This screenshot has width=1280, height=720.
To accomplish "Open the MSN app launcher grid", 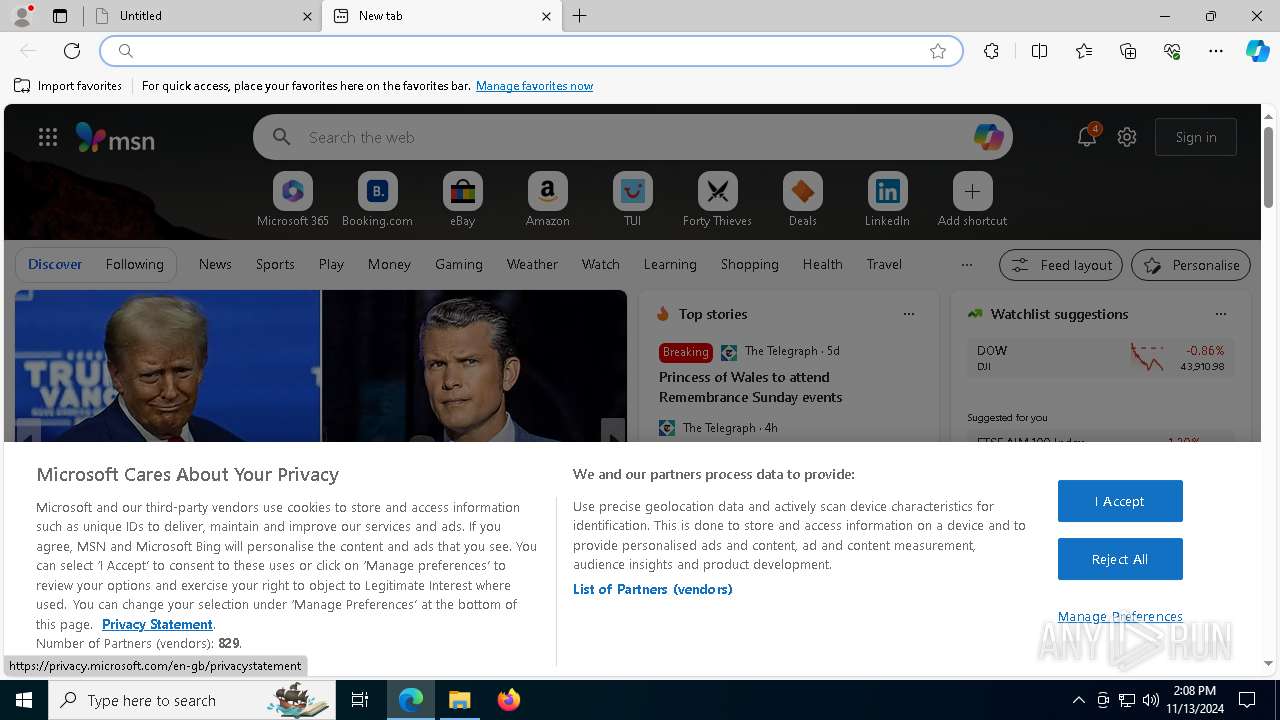I will pos(48,137).
